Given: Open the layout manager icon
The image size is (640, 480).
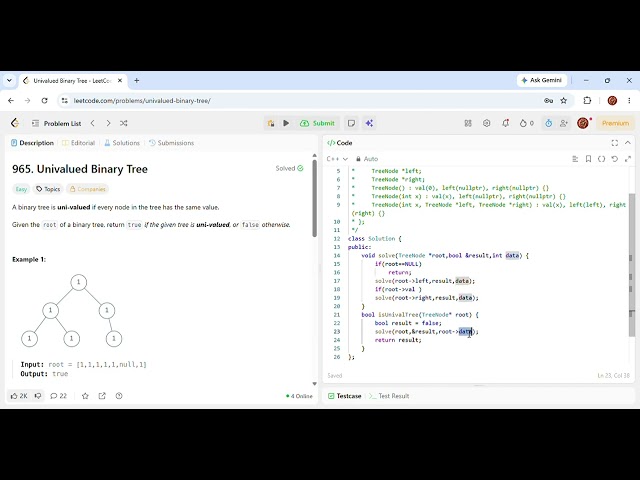Looking at the screenshot, I should click(x=468, y=123).
